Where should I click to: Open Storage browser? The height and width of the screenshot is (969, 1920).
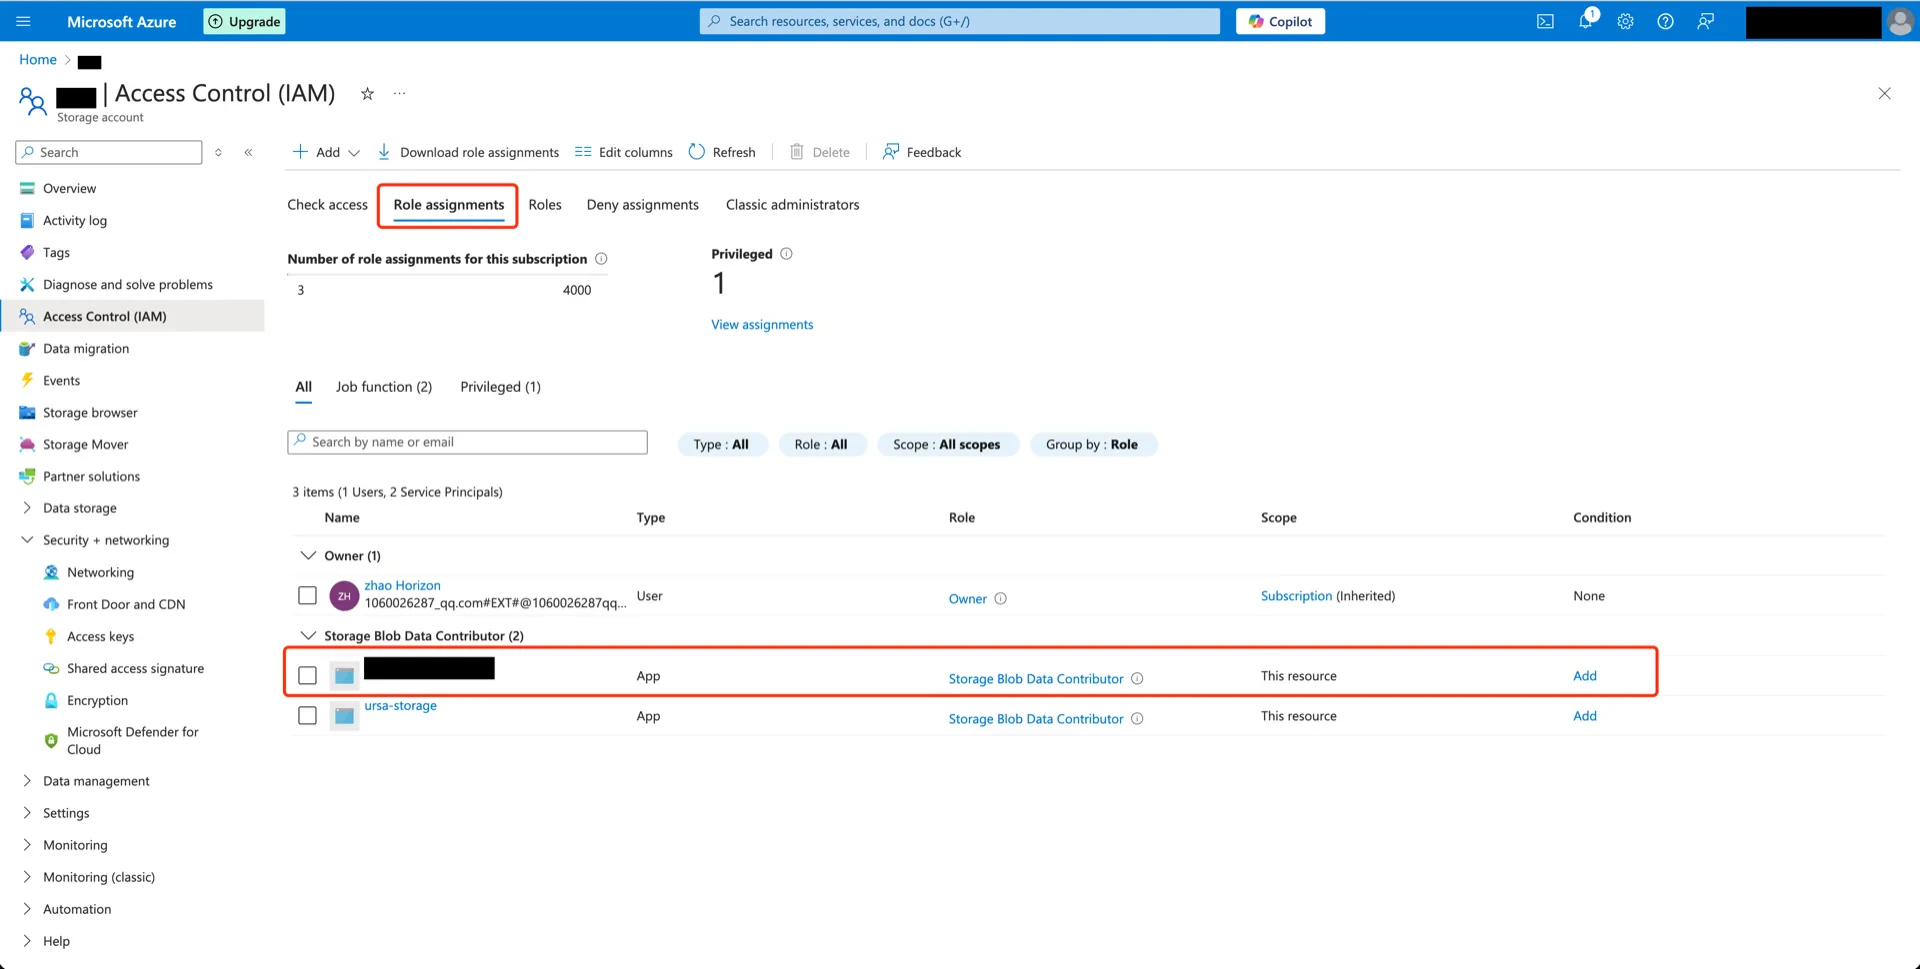90,412
